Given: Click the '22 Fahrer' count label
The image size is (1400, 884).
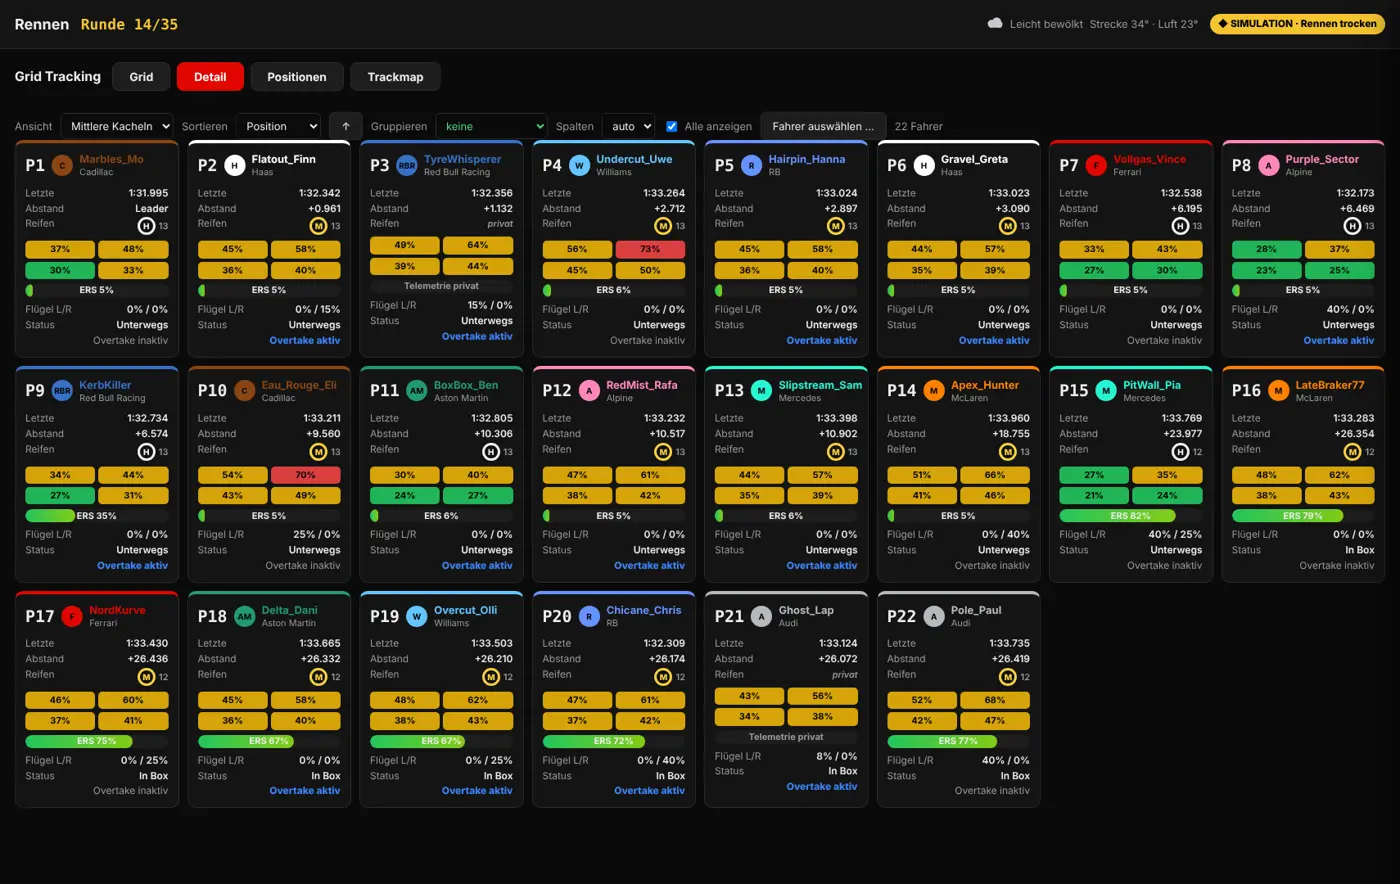Looking at the screenshot, I should click(919, 126).
